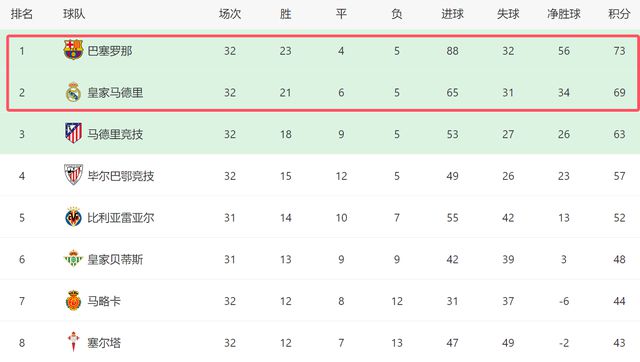The image size is (640, 362).
Task: Click the Real Madrid club crest
Action: click(x=73, y=92)
